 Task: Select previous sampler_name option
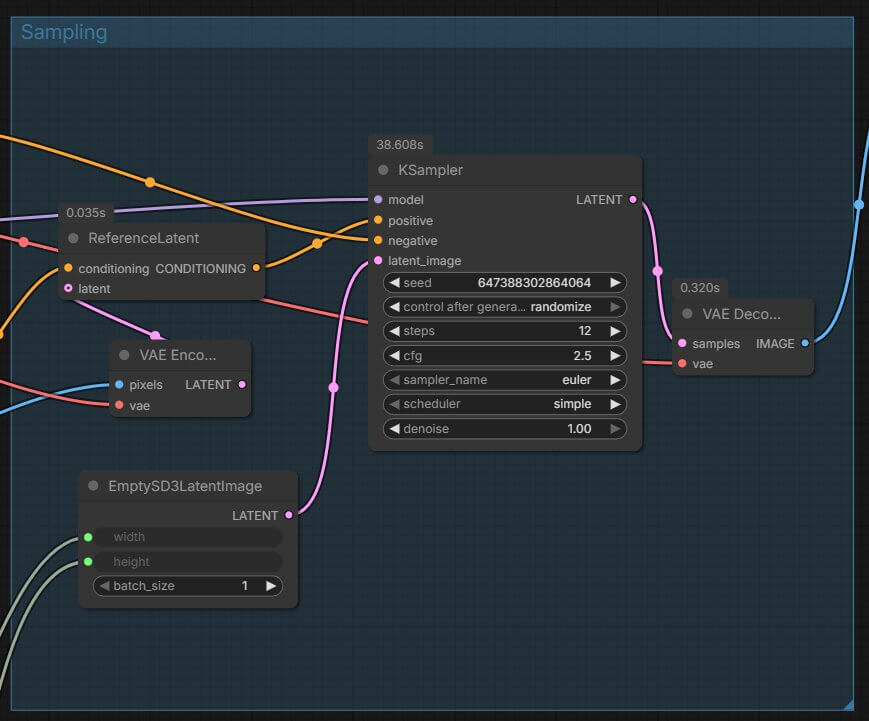tap(394, 380)
